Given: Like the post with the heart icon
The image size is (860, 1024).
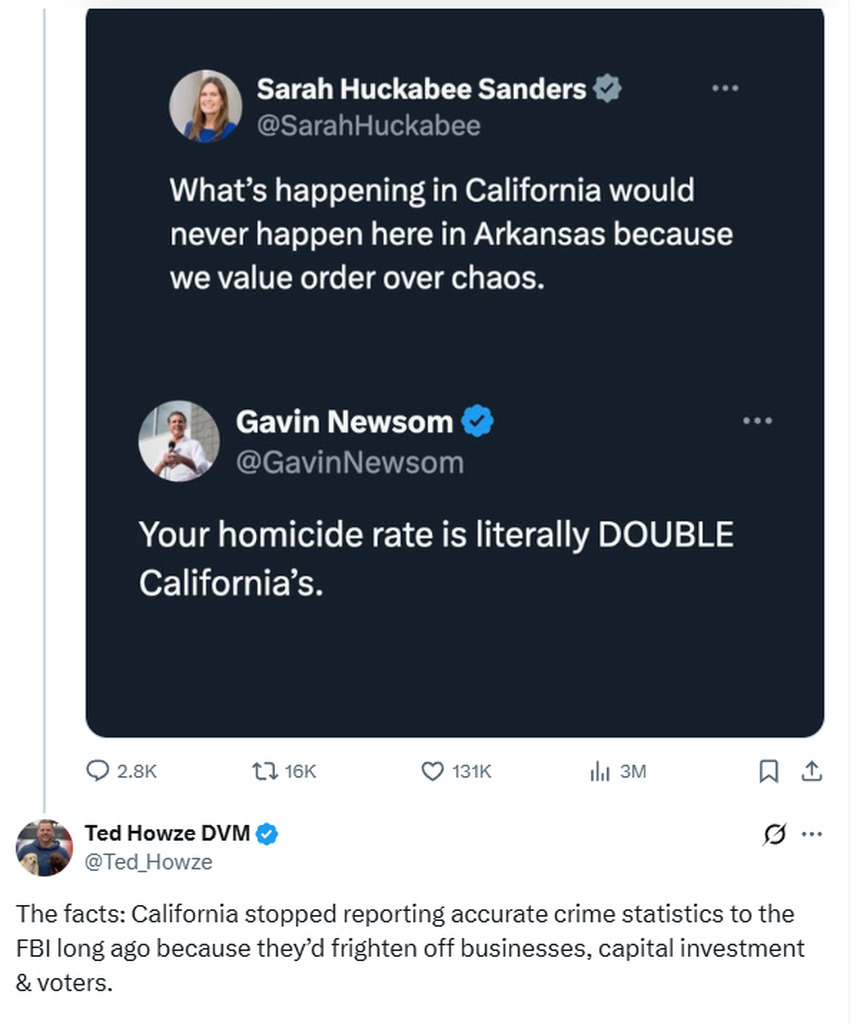Looking at the screenshot, I should pyautogui.click(x=432, y=771).
